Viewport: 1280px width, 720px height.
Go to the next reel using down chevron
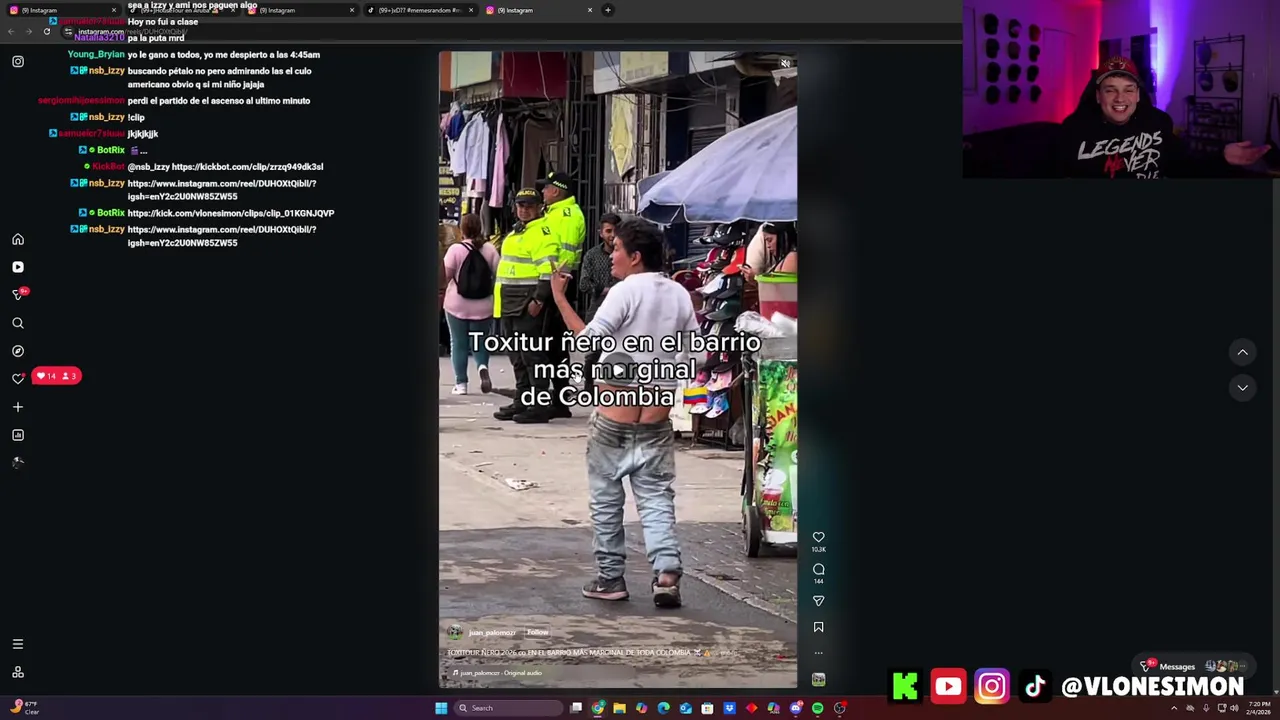point(1242,387)
